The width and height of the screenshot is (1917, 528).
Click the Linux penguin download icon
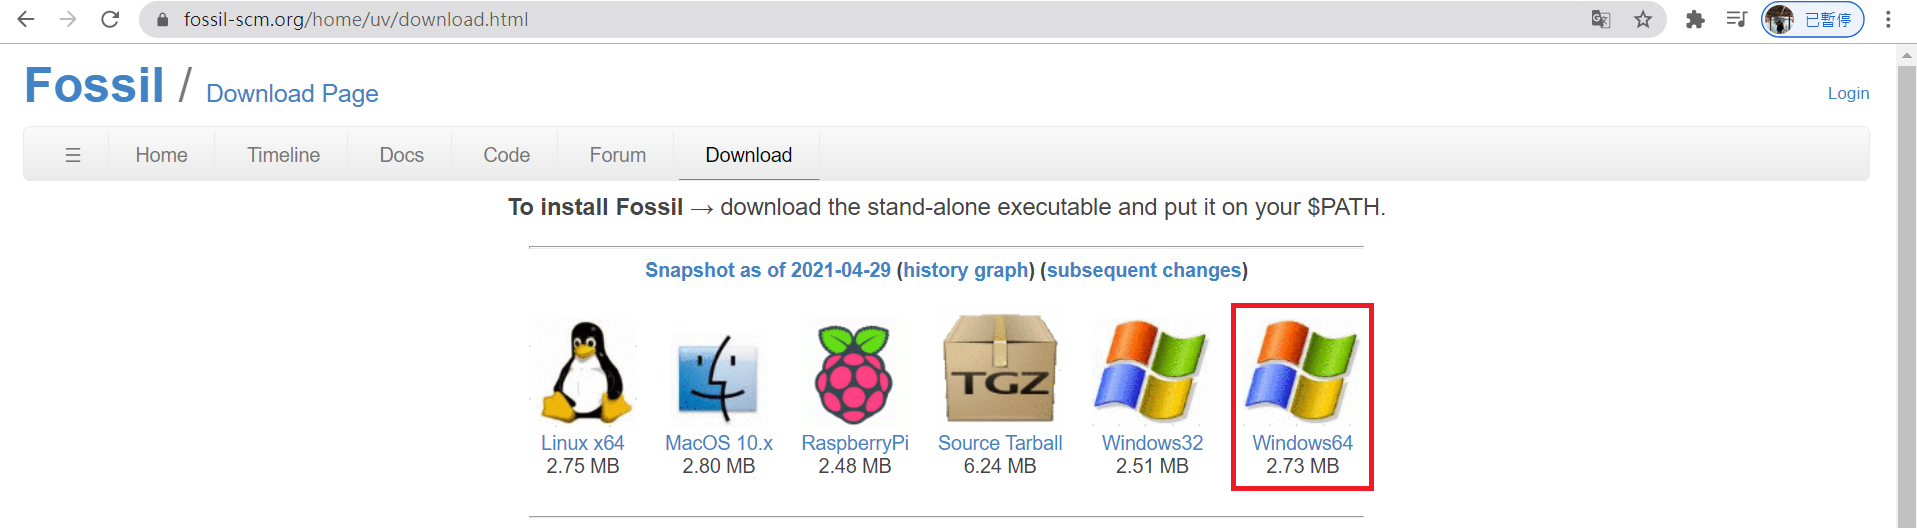click(586, 372)
